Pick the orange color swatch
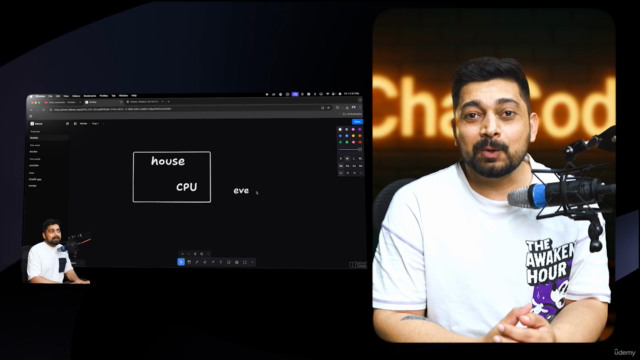 coord(360,136)
